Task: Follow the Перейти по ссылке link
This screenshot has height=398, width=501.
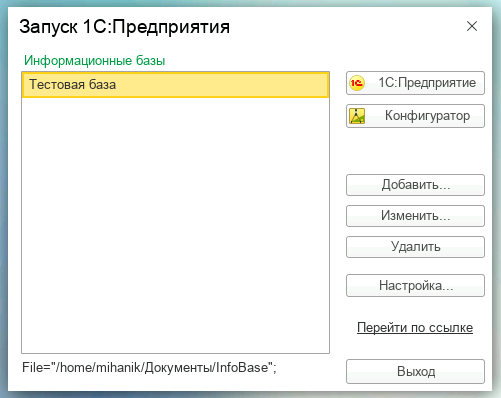Action: [415, 328]
